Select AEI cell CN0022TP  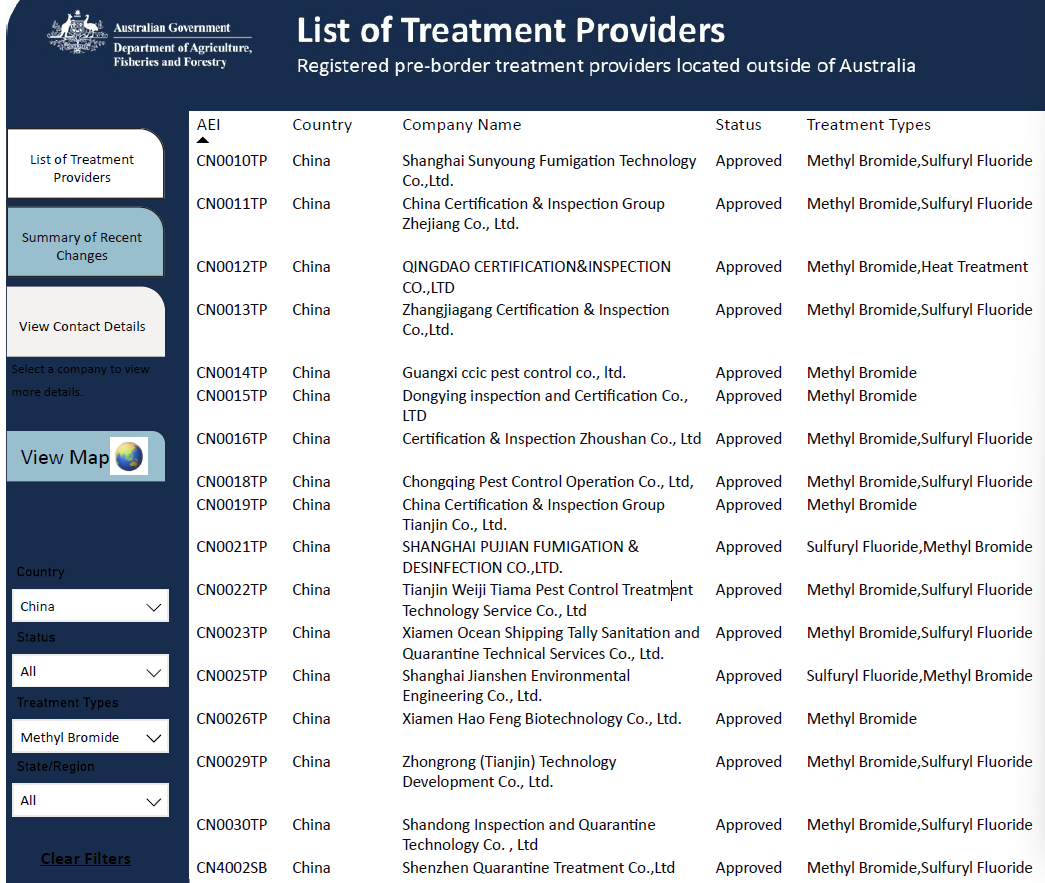pyautogui.click(x=232, y=590)
